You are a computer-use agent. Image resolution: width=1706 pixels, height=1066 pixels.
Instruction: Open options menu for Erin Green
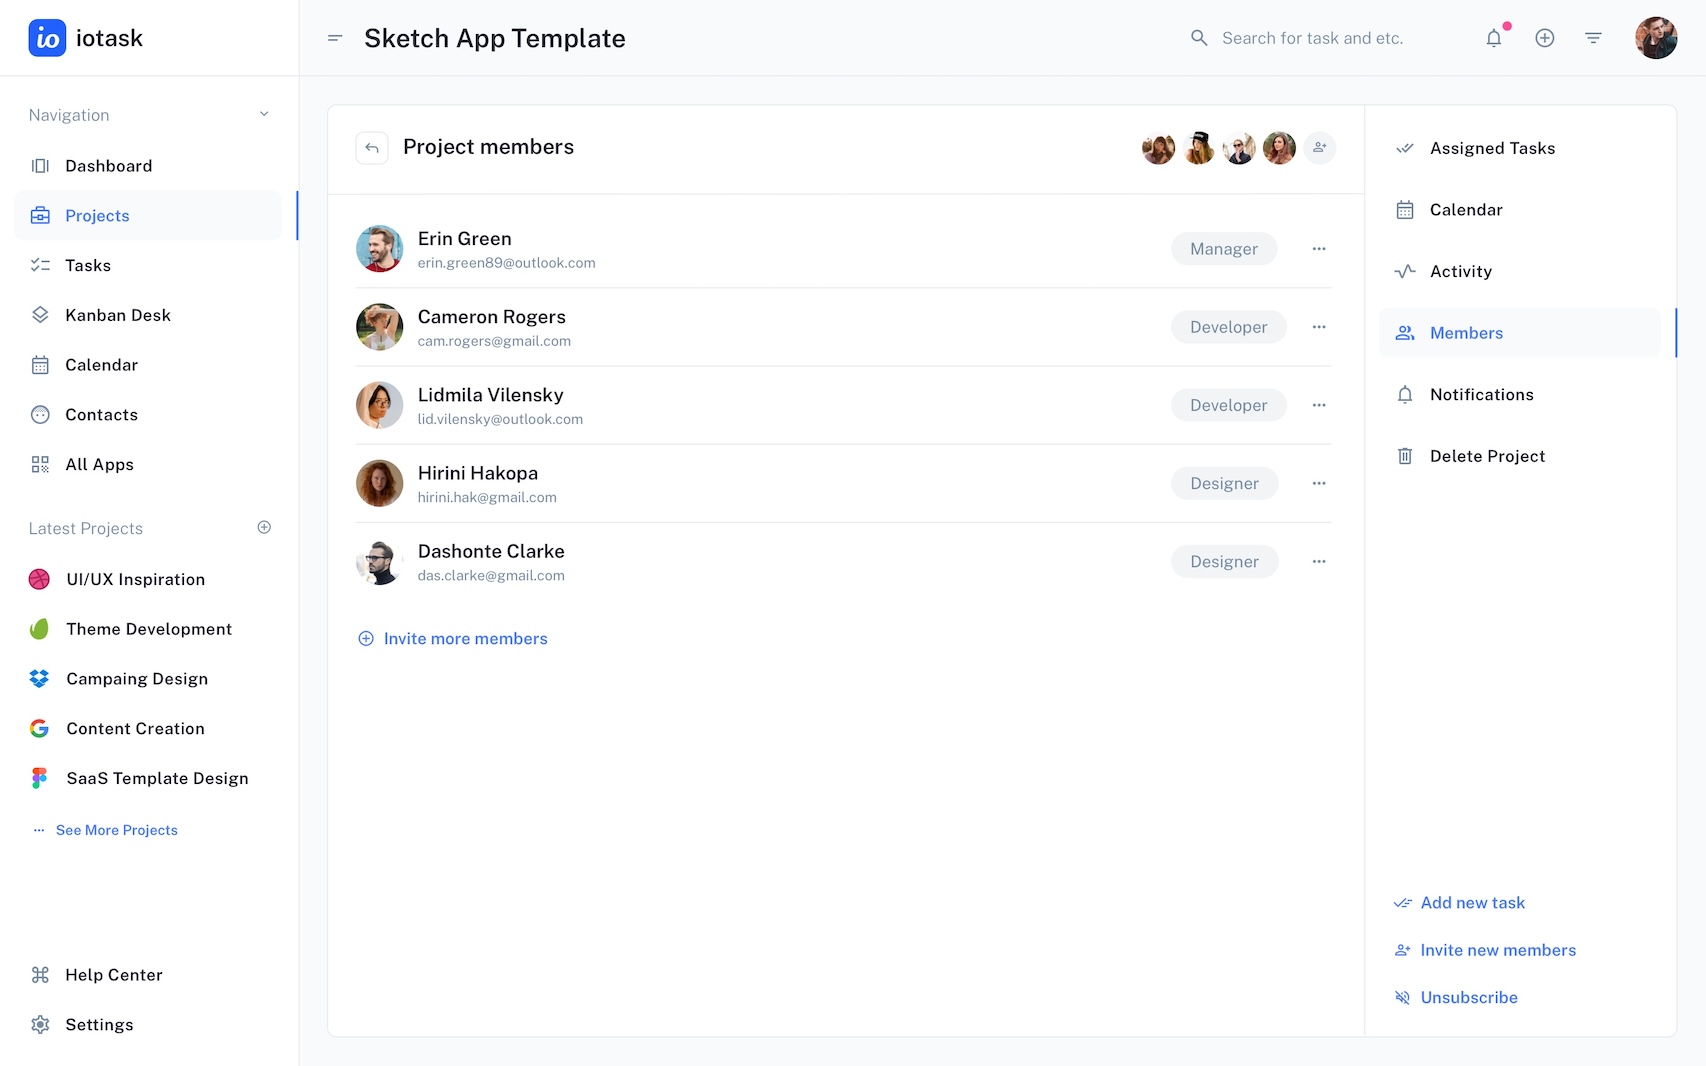pos(1319,249)
